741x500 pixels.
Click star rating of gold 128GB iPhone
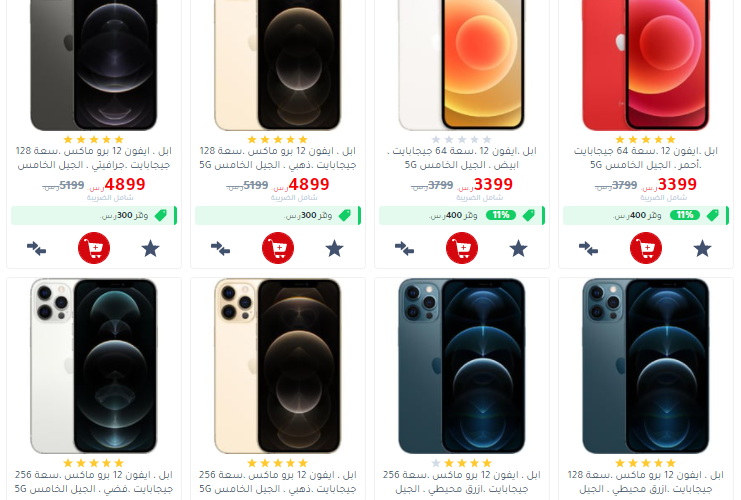(277, 139)
